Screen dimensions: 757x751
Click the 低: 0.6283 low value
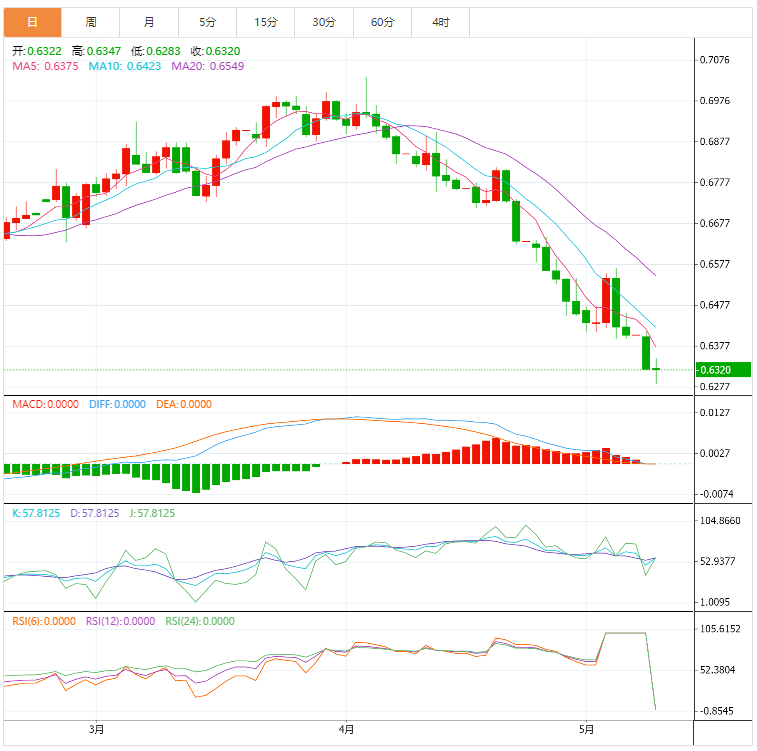(155, 51)
